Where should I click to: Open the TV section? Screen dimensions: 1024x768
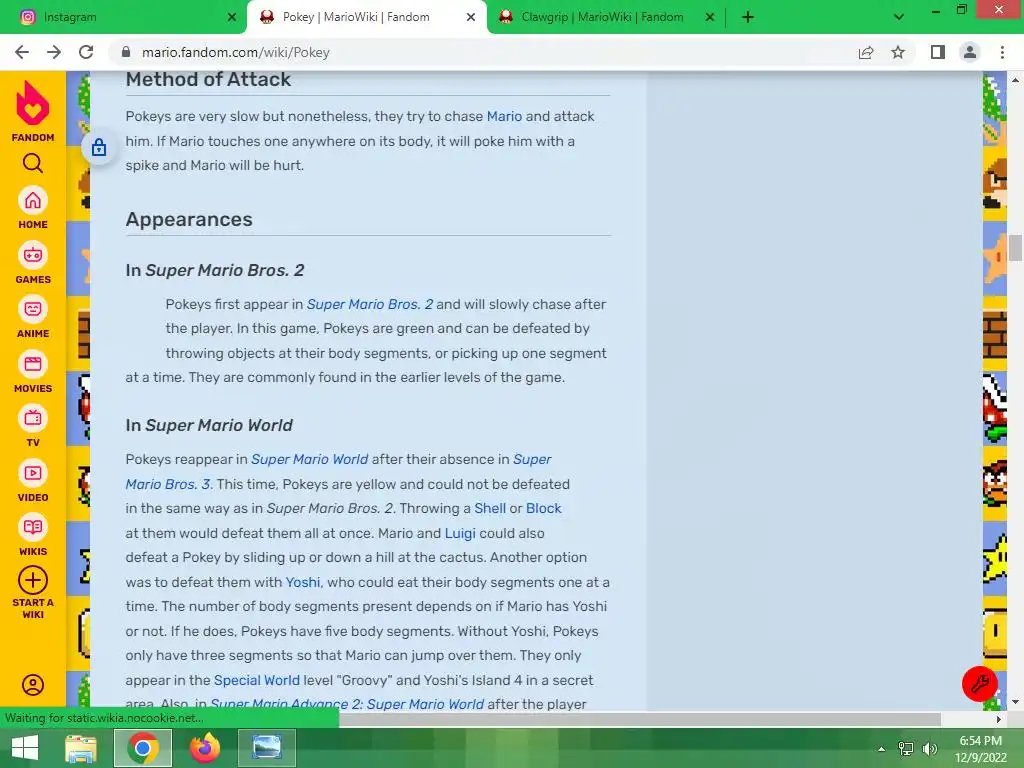[33, 426]
